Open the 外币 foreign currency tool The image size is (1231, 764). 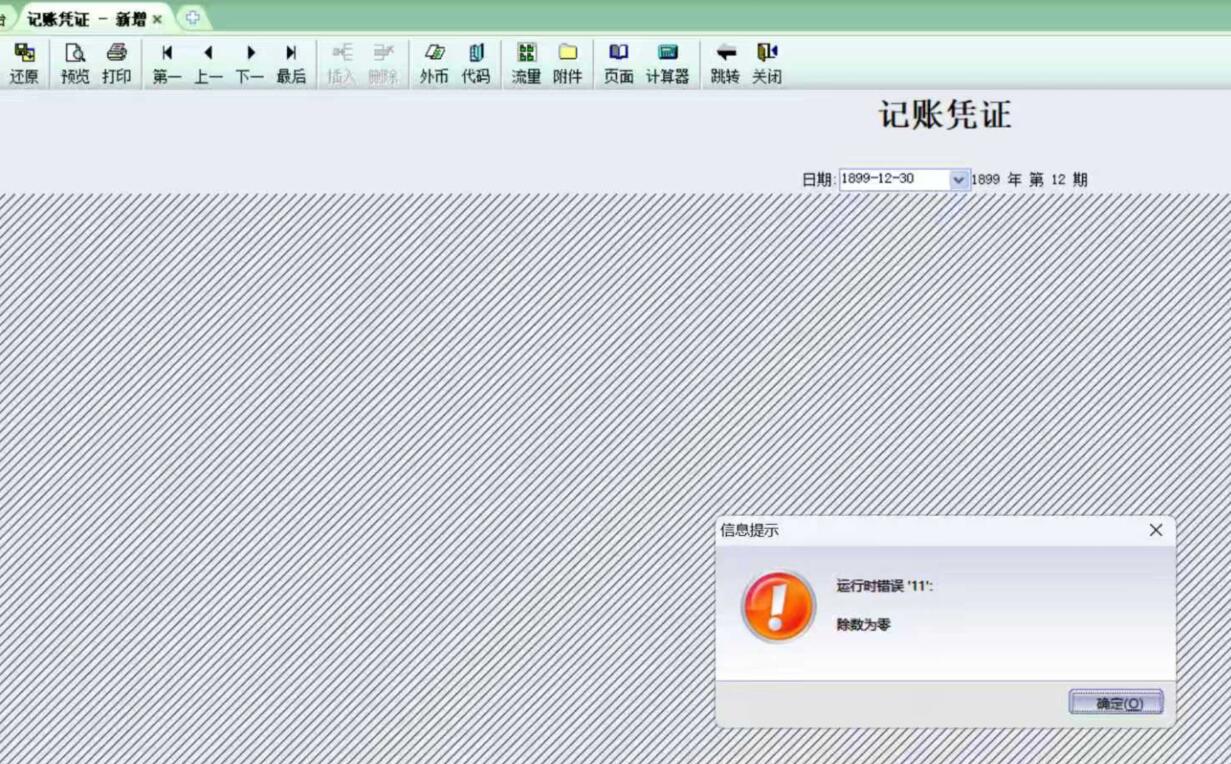[x=434, y=63]
